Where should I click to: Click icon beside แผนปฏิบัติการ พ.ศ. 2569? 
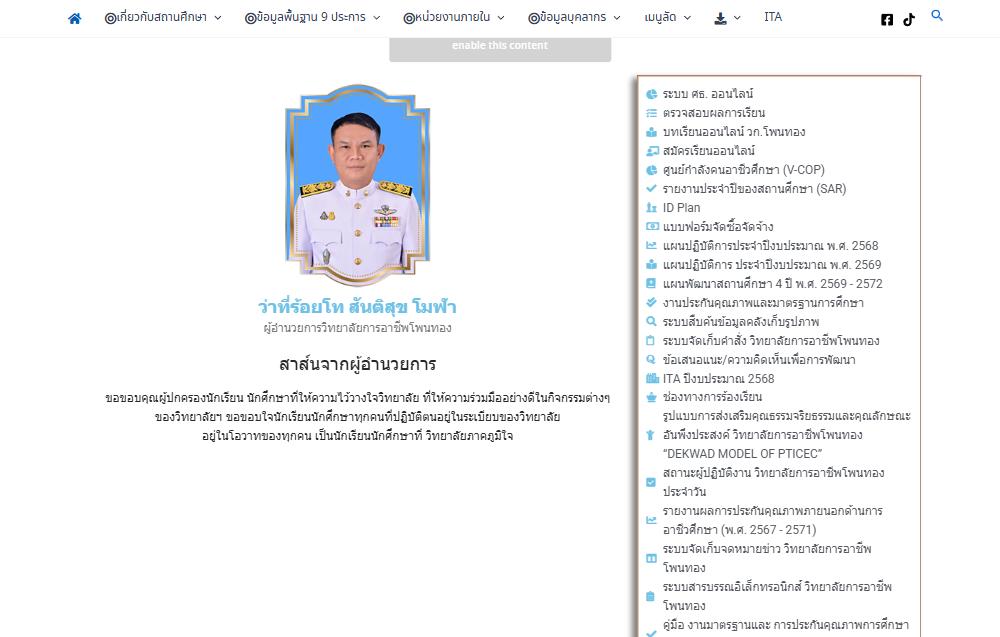651,265
